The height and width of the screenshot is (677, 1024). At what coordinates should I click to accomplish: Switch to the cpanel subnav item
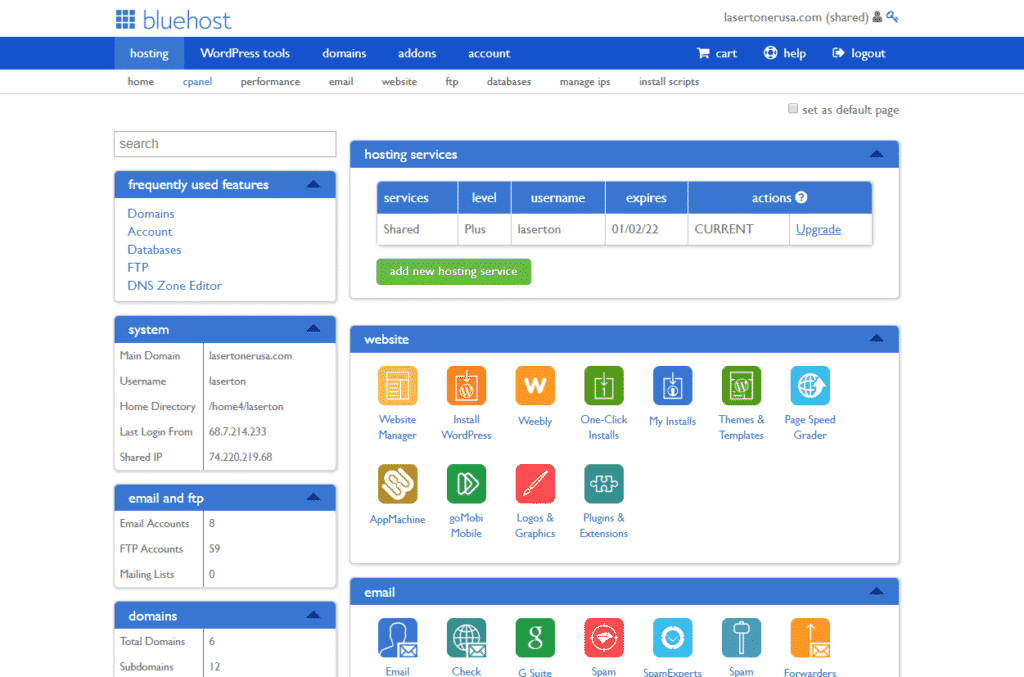click(197, 82)
